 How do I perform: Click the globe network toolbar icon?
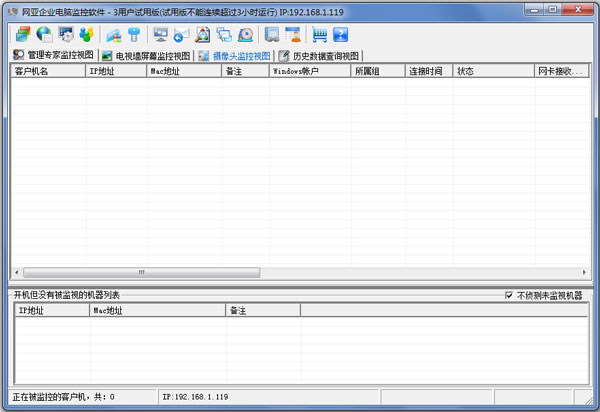point(44,34)
